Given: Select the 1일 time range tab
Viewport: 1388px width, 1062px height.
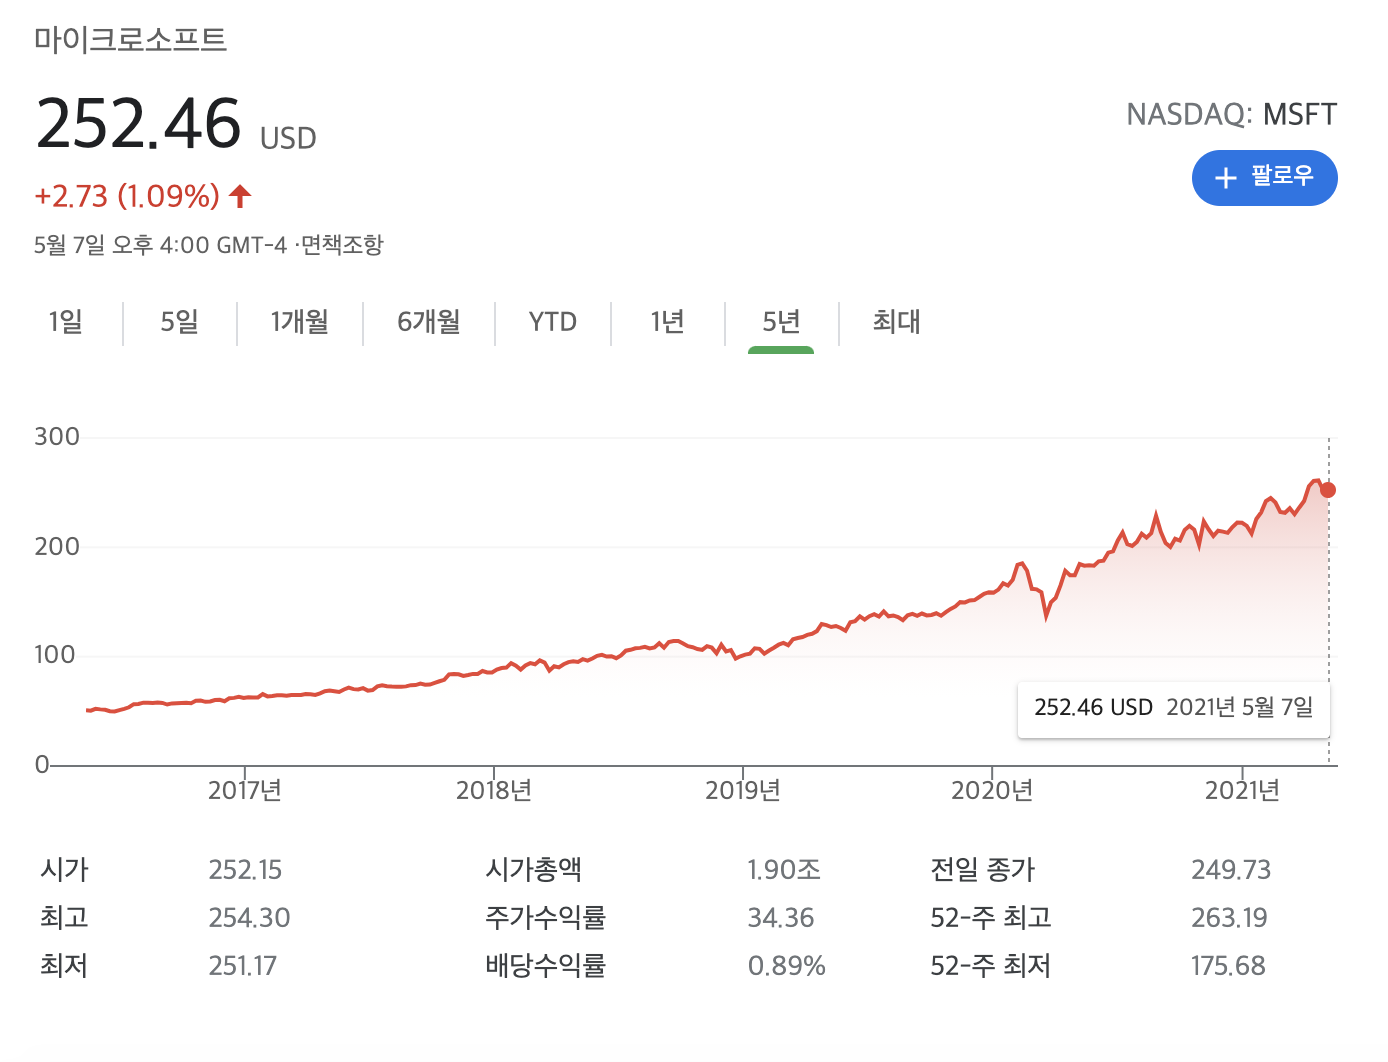Looking at the screenshot, I should [66, 322].
